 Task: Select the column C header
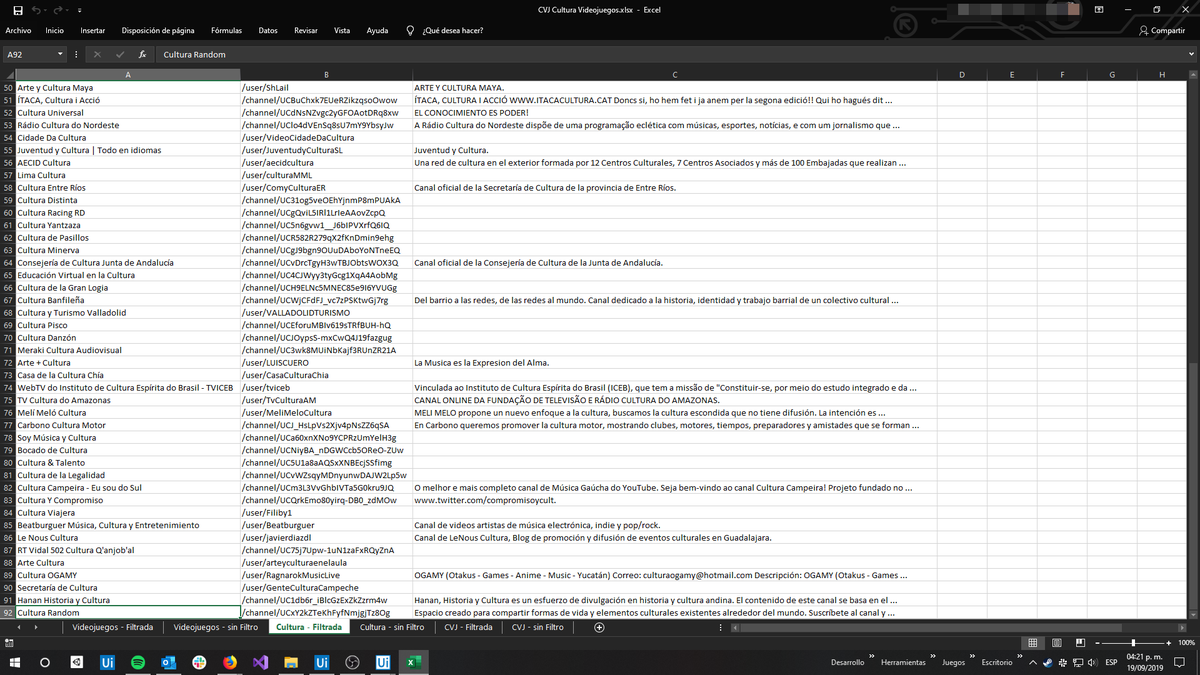pyautogui.click(x=674, y=75)
